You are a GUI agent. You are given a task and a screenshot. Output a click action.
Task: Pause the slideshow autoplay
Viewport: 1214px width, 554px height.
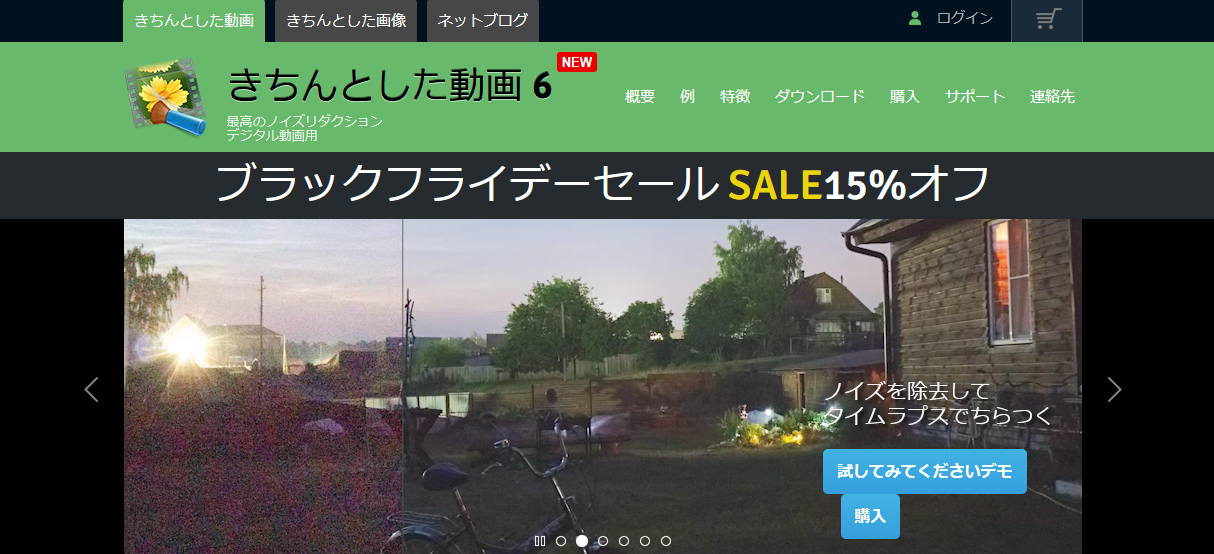(540, 541)
